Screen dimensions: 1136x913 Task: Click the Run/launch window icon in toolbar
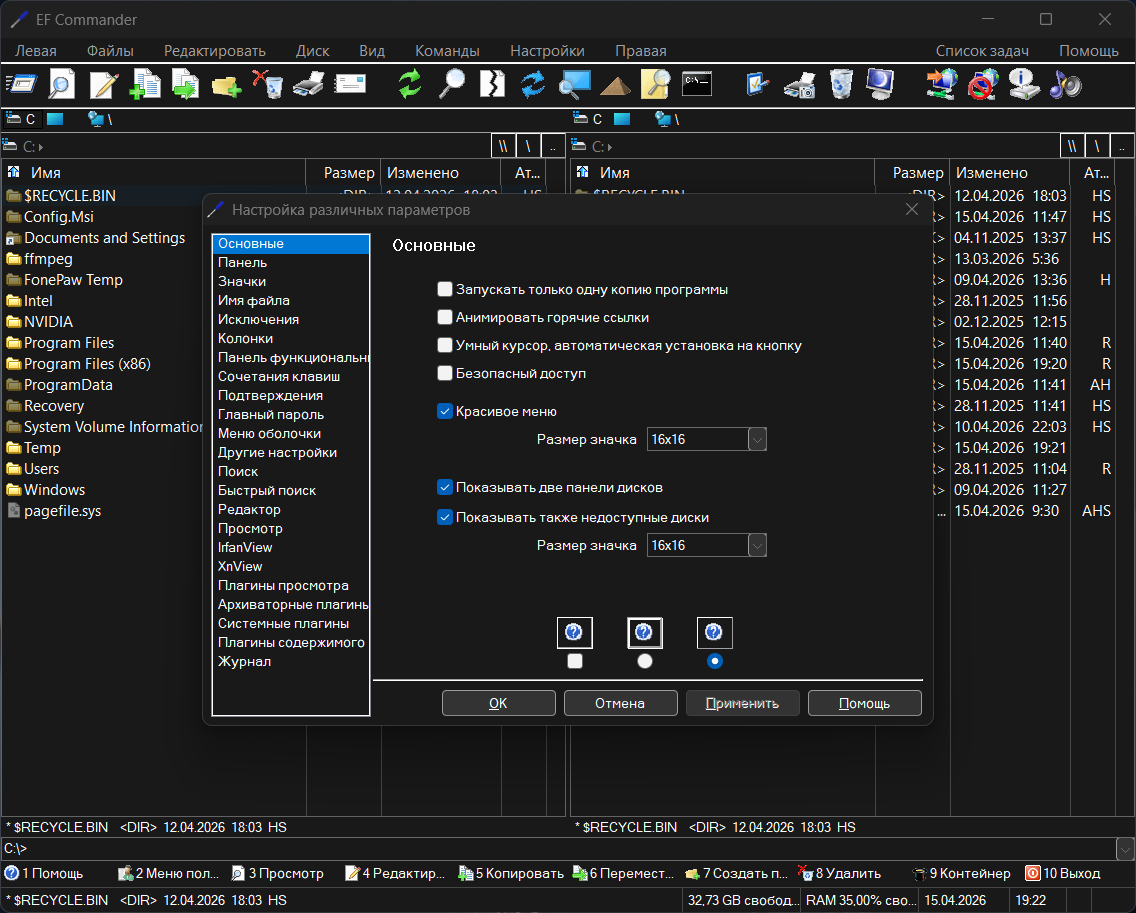click(x=21, y=84)
